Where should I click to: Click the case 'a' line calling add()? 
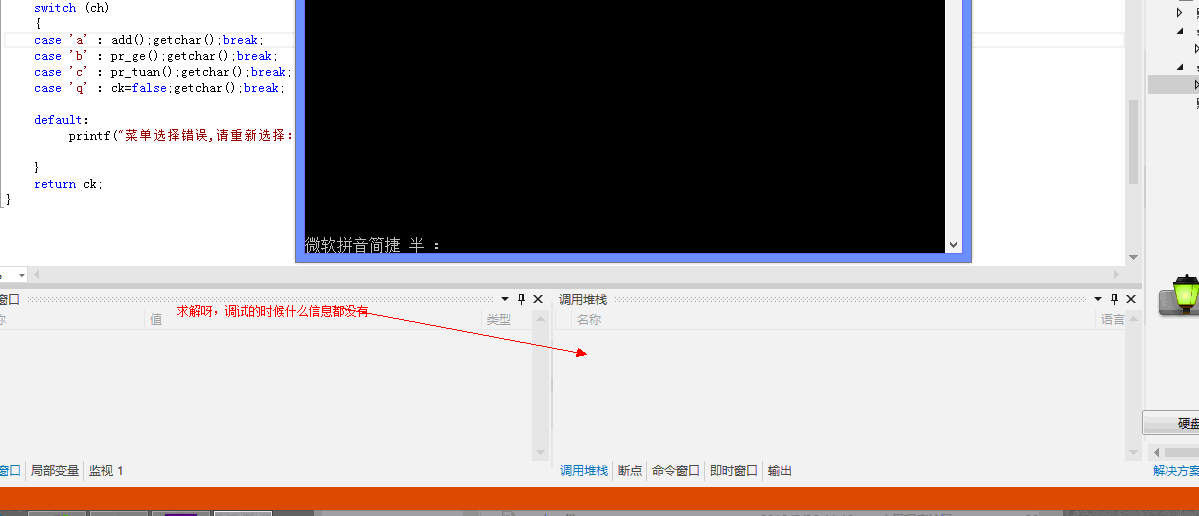[149, 40]
